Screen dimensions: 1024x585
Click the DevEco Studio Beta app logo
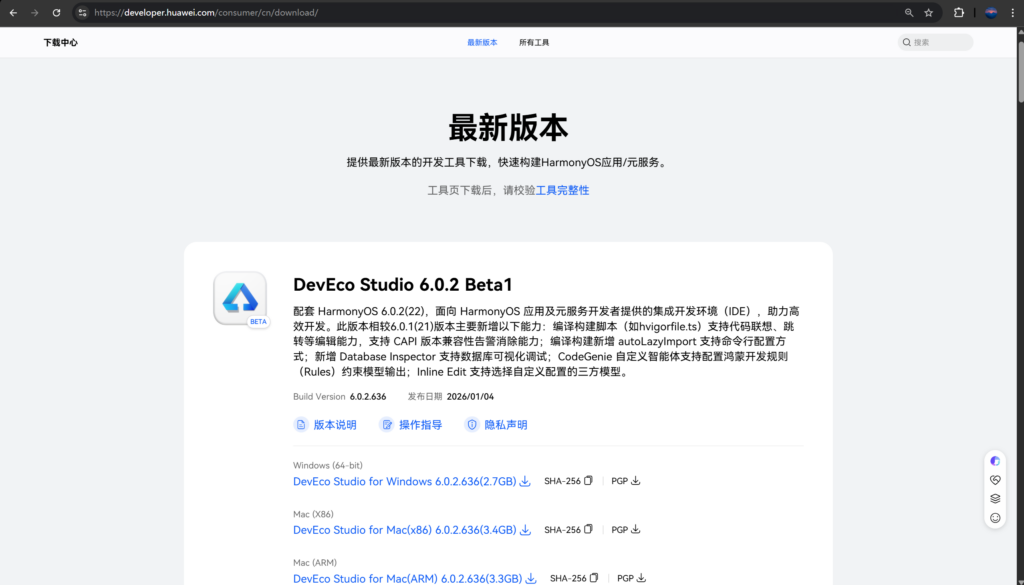click(240, 299)
